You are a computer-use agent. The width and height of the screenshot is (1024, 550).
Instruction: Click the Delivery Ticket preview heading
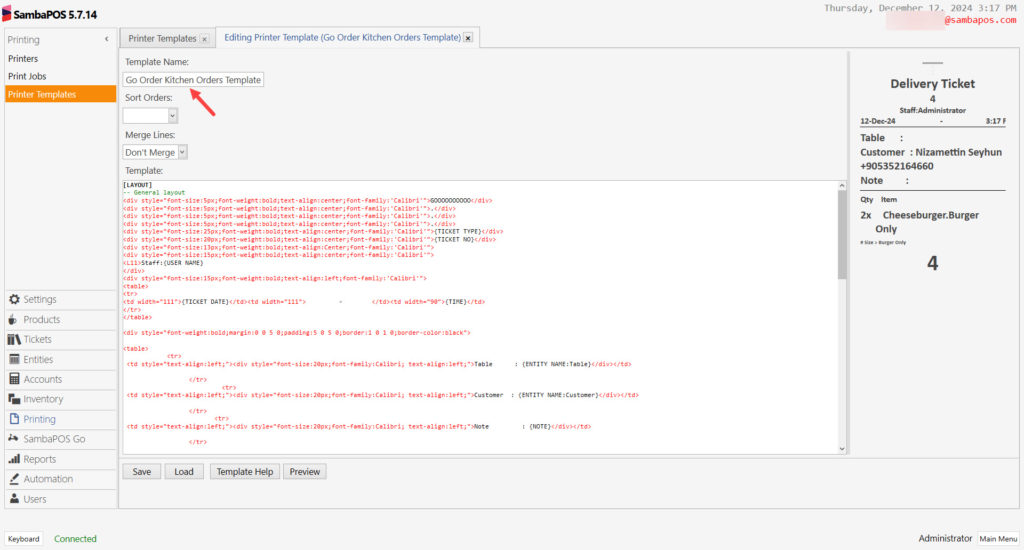(x=932, y=84)
